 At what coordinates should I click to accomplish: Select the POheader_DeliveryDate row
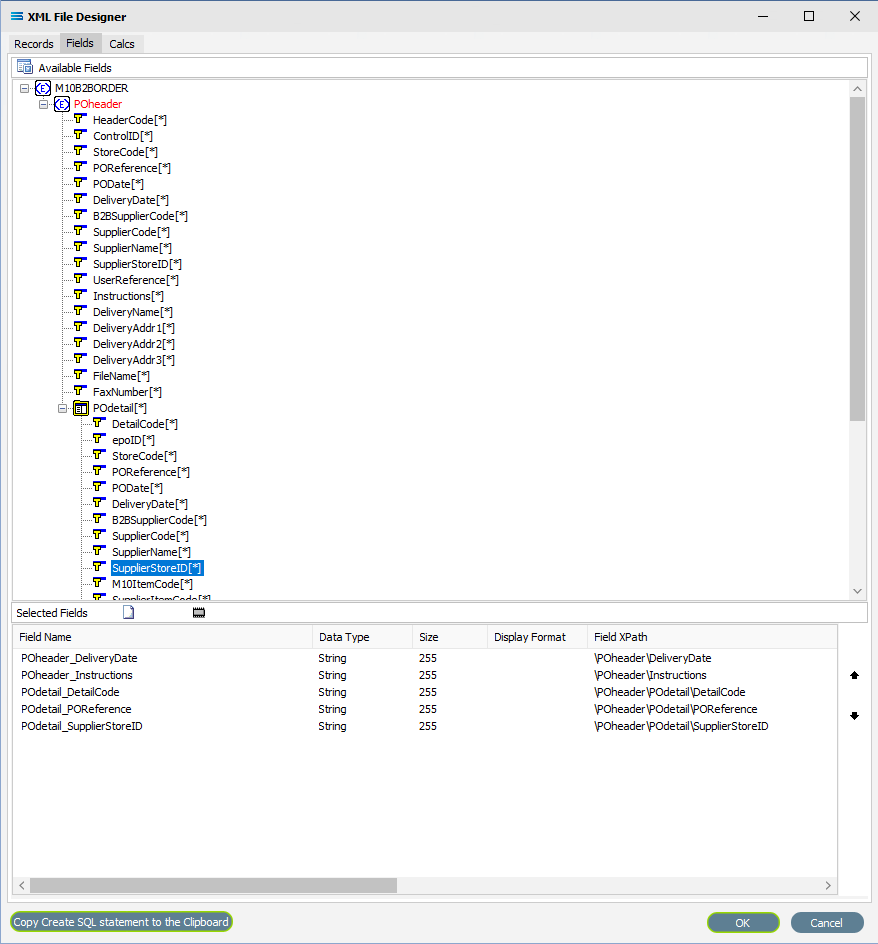[425, 658]
